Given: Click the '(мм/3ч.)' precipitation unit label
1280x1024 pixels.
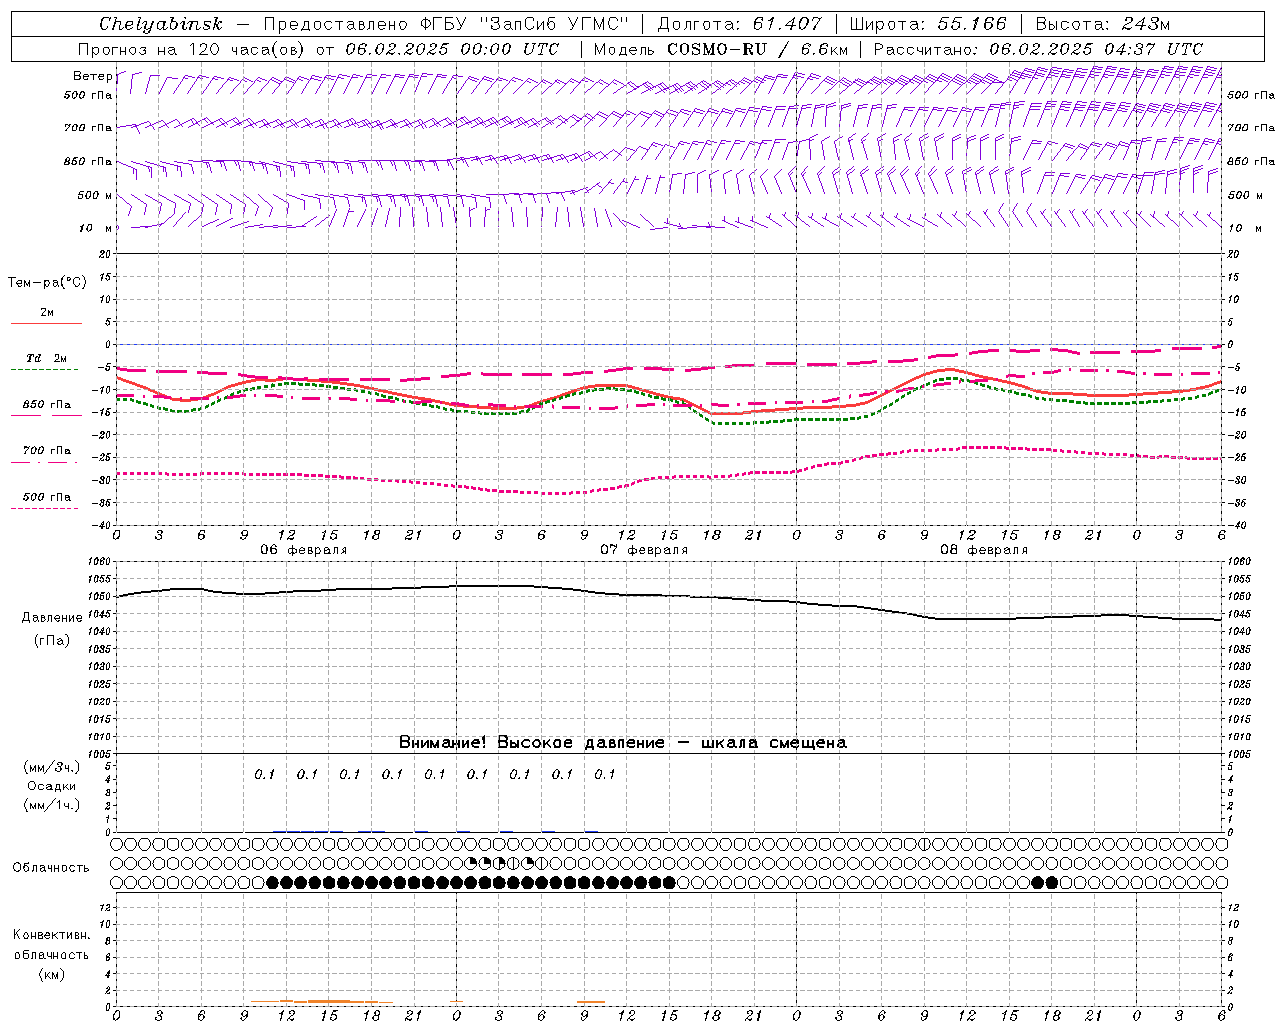Looking at the screenshot, I should click(x=52, y=767).
